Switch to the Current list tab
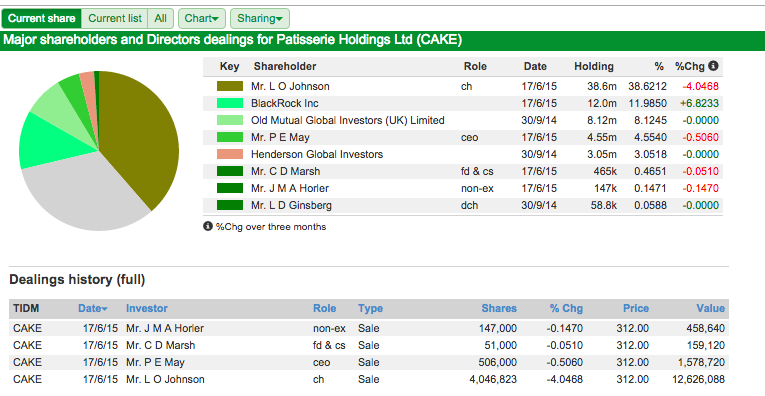The image size is (765, 396). [115, 19]
